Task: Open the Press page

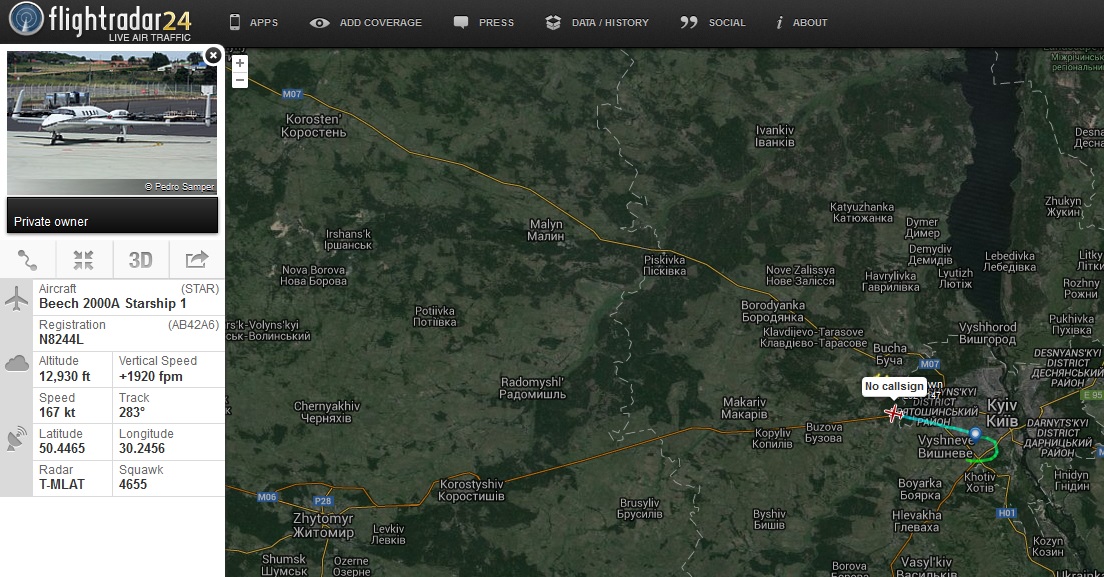Action: coord(484,22)
